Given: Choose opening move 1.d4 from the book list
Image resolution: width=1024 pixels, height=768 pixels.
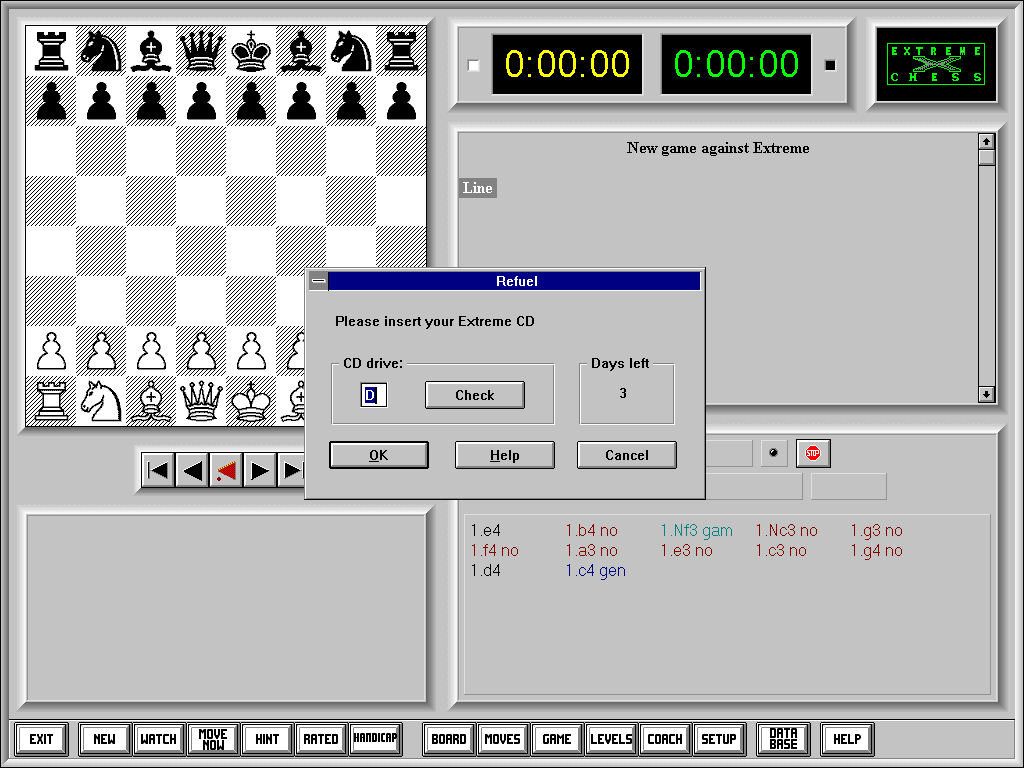Looking at the screenshot, I should pos(486,571).
